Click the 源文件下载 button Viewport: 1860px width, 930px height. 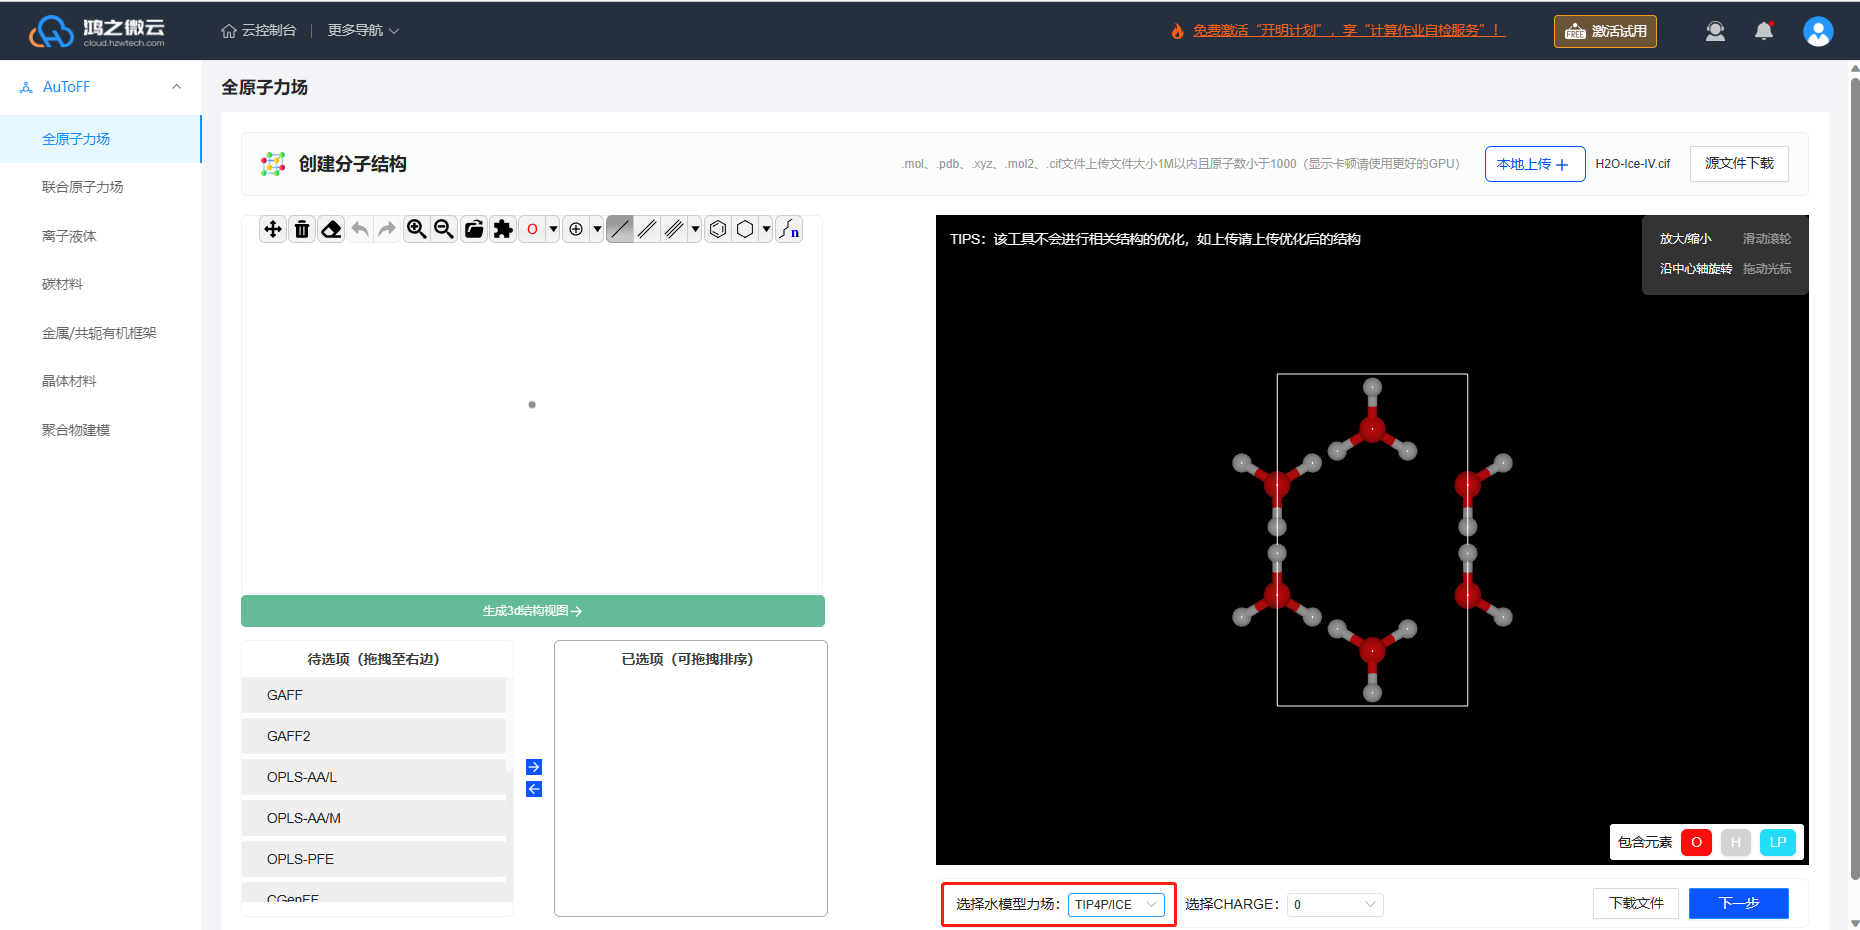coord(1739,164)
